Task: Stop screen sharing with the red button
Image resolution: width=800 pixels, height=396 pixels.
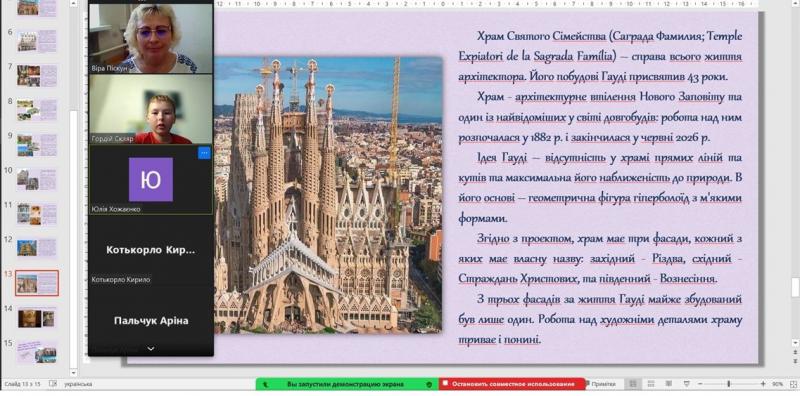Action: tap(512, 384)
